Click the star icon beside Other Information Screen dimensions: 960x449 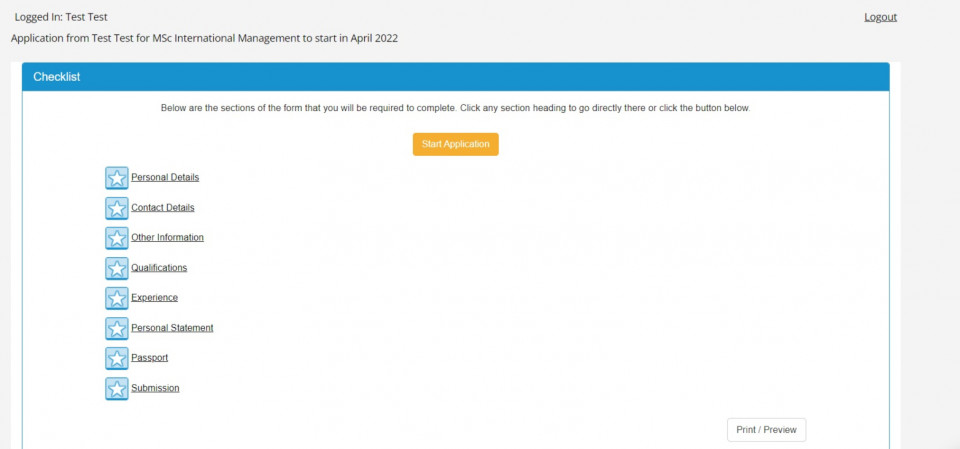[116, 238]
